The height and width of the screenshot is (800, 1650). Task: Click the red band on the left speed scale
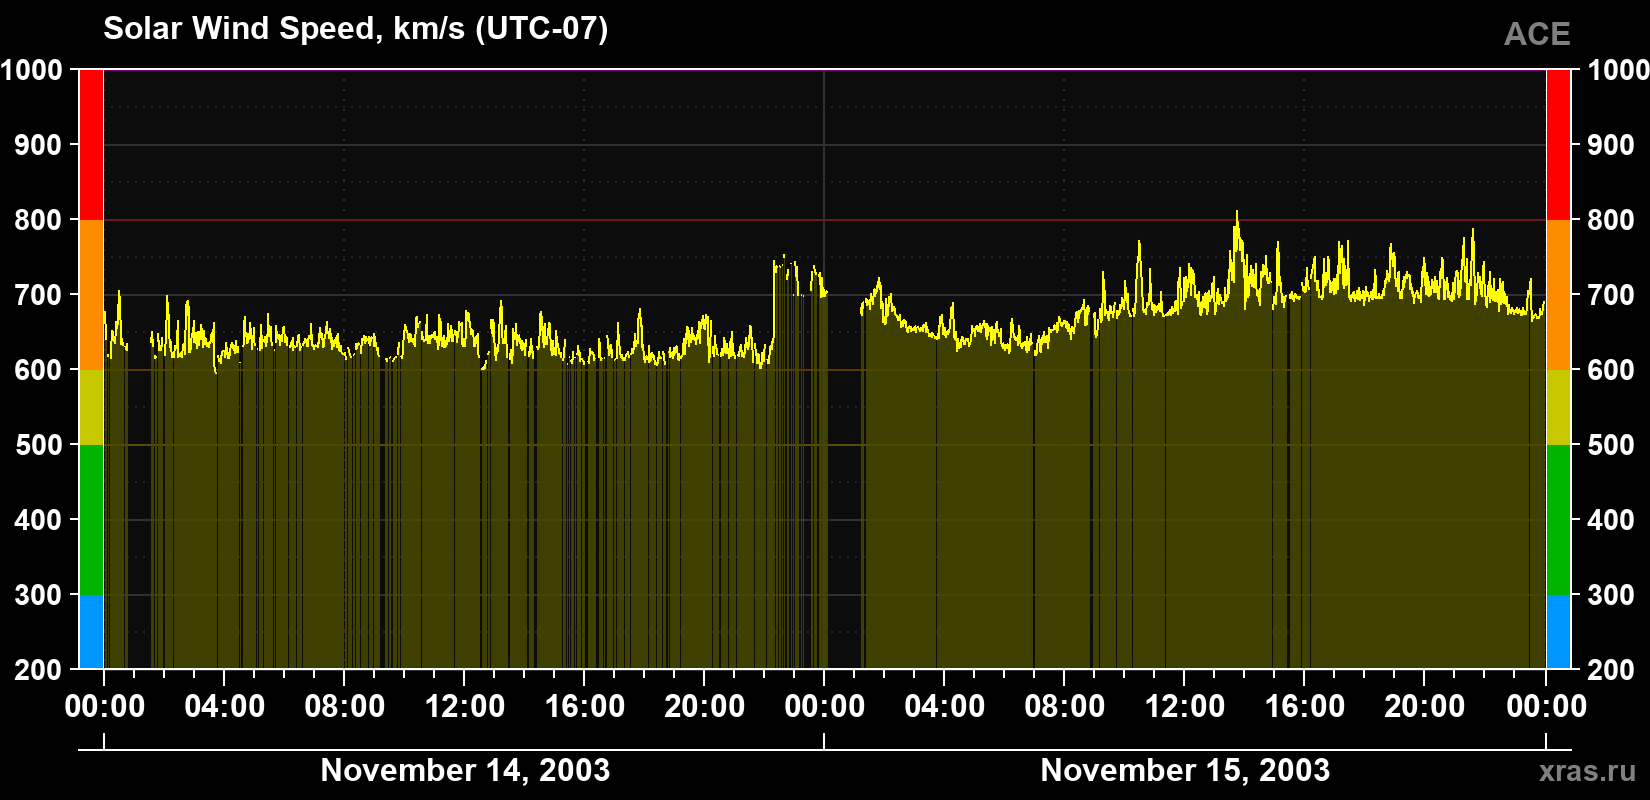(x=91, y=145)
